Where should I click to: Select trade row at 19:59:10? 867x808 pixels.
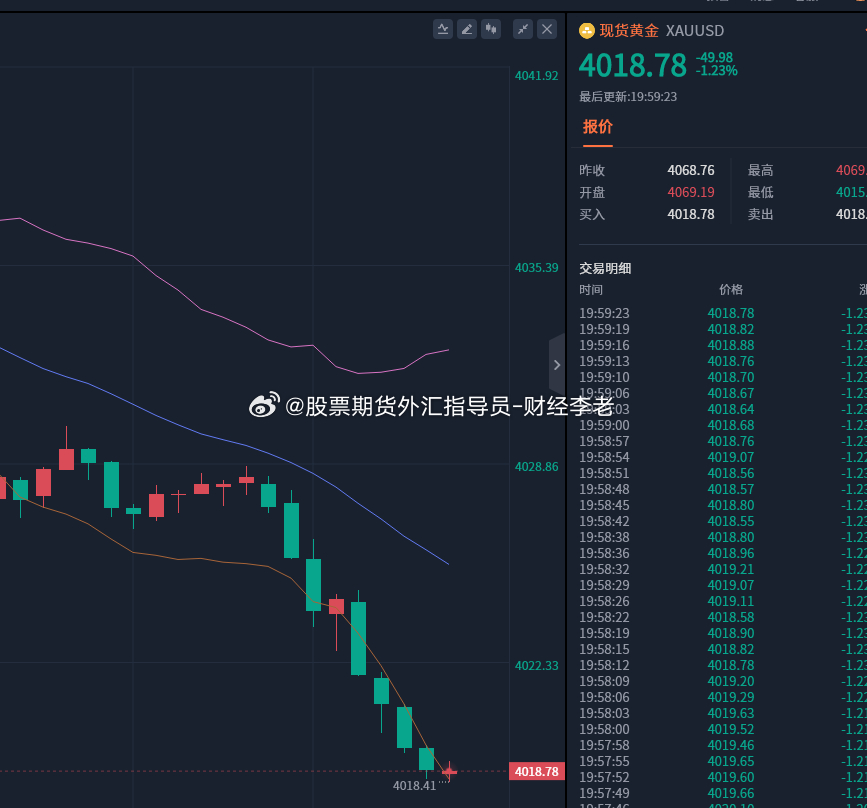(723, 378)
